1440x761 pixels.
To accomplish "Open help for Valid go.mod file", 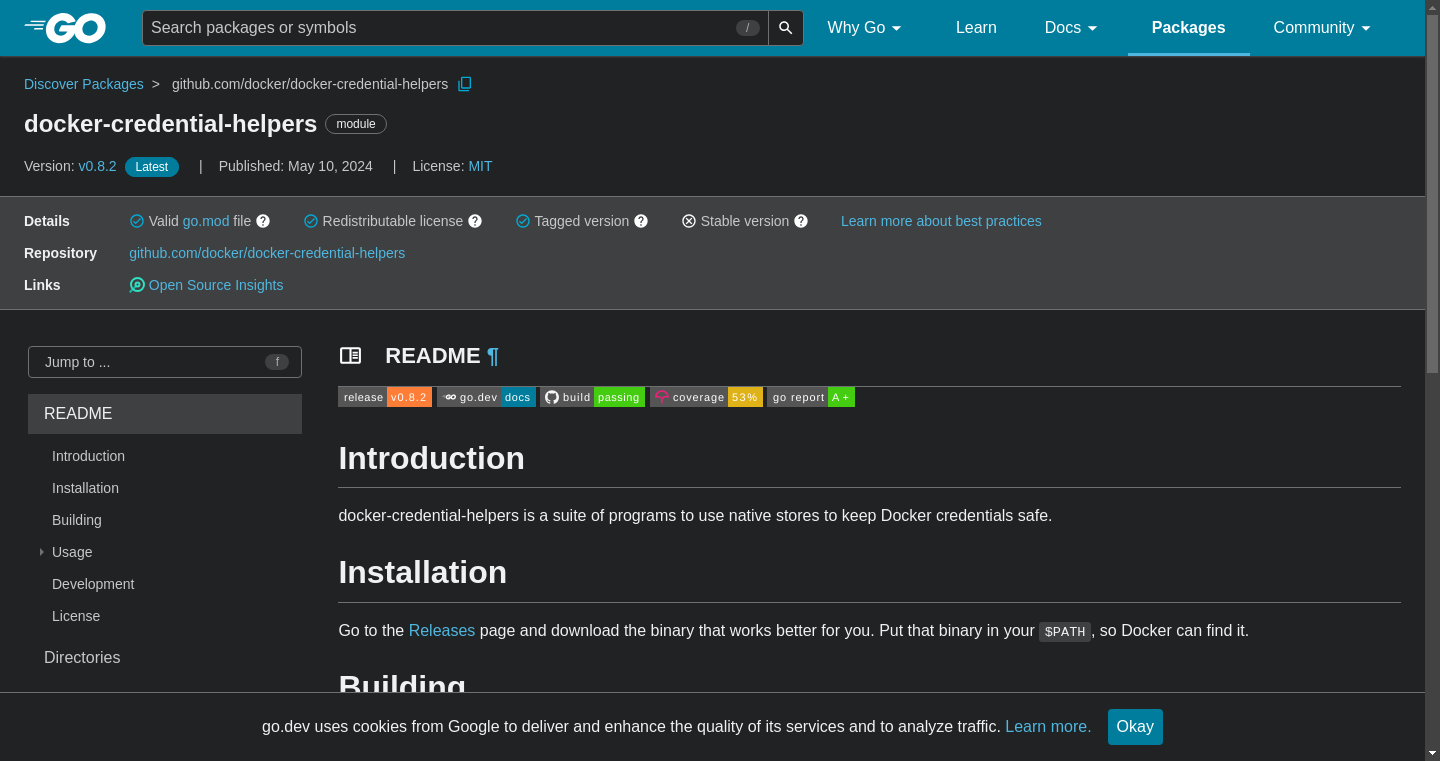I will click(x=263, y=221).
